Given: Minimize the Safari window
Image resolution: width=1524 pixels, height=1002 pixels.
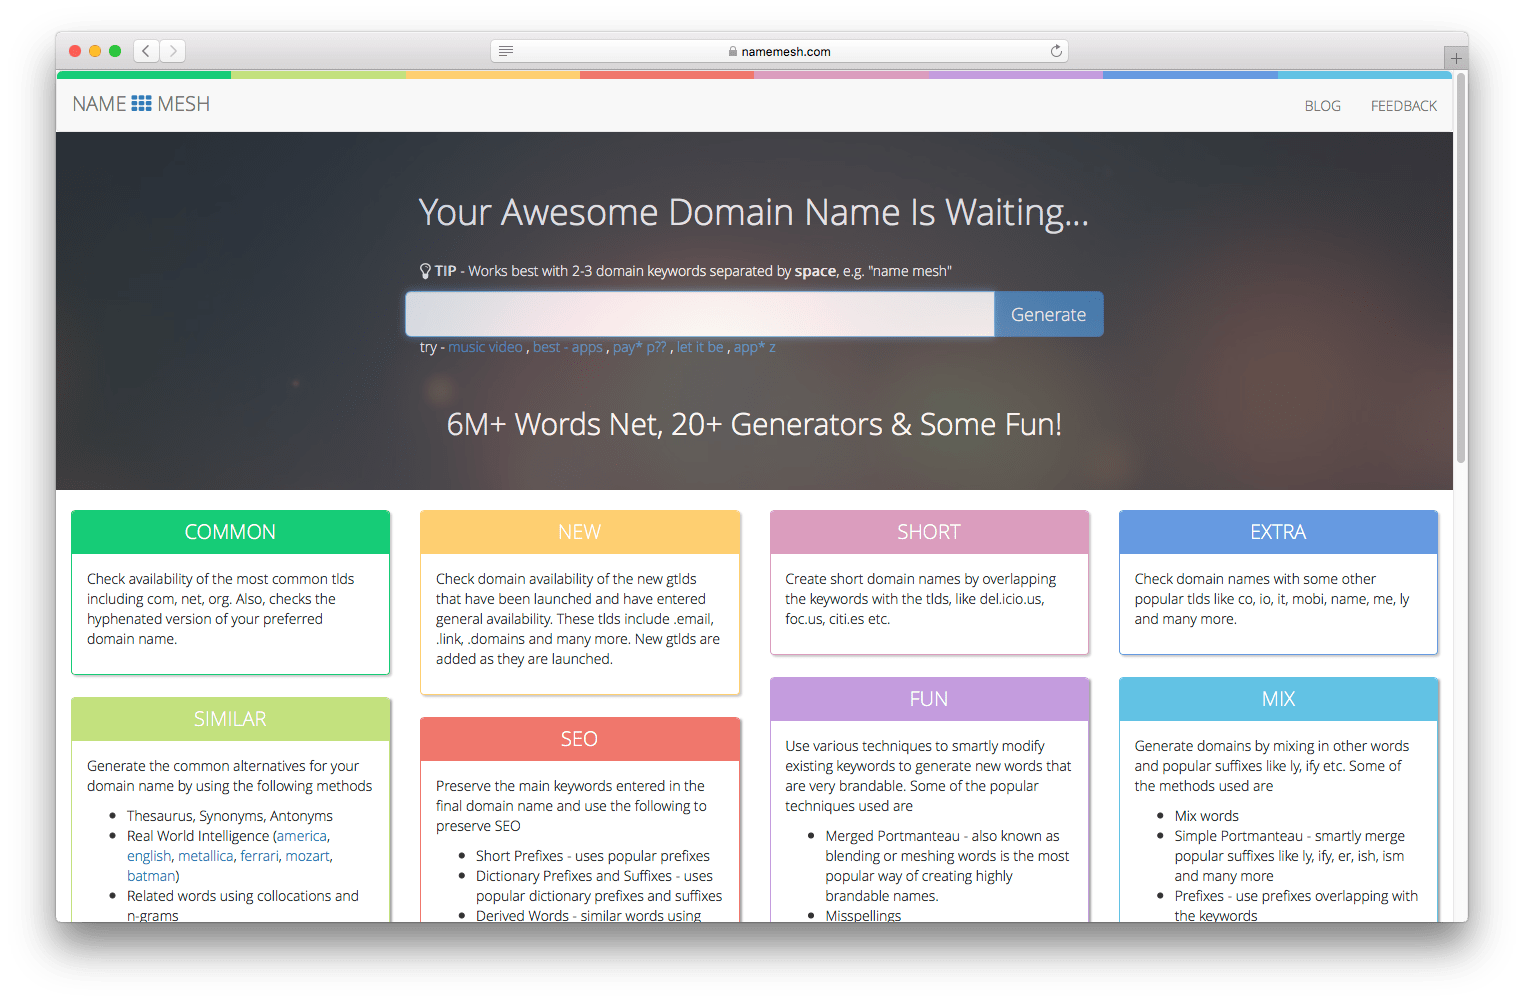Looking at the screenshot, I should point(95,51).
